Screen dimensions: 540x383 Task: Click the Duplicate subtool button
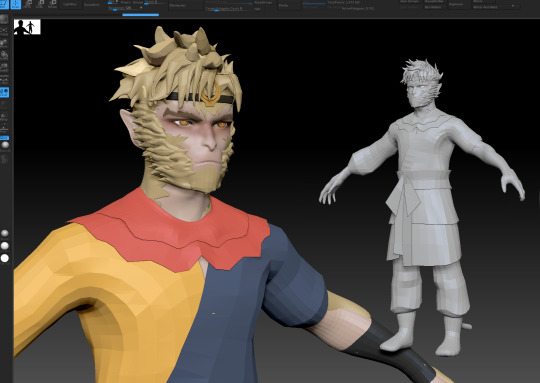456,4
